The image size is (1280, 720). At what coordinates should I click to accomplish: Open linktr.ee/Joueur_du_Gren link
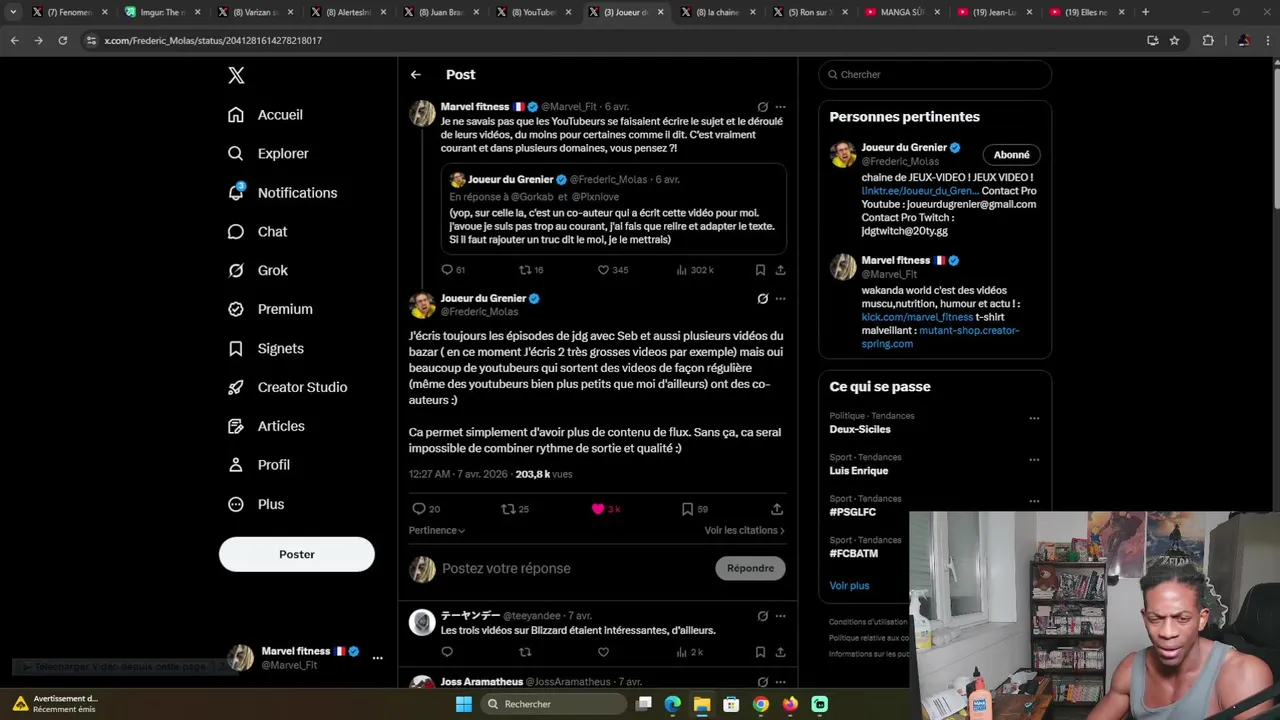(920, 191)
